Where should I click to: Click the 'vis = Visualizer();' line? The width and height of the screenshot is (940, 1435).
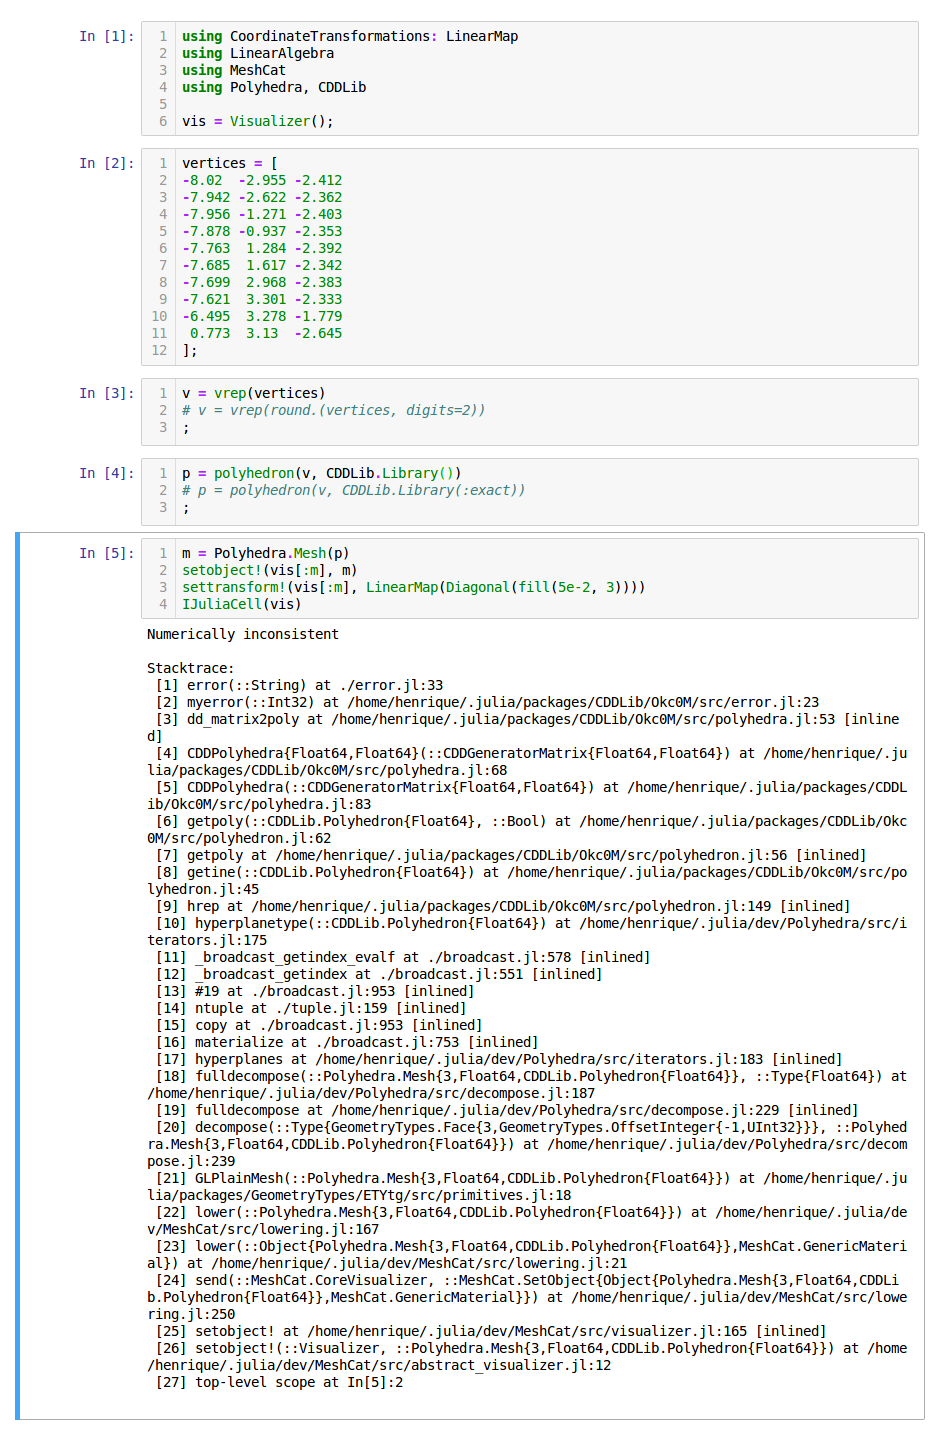[258, 121]
